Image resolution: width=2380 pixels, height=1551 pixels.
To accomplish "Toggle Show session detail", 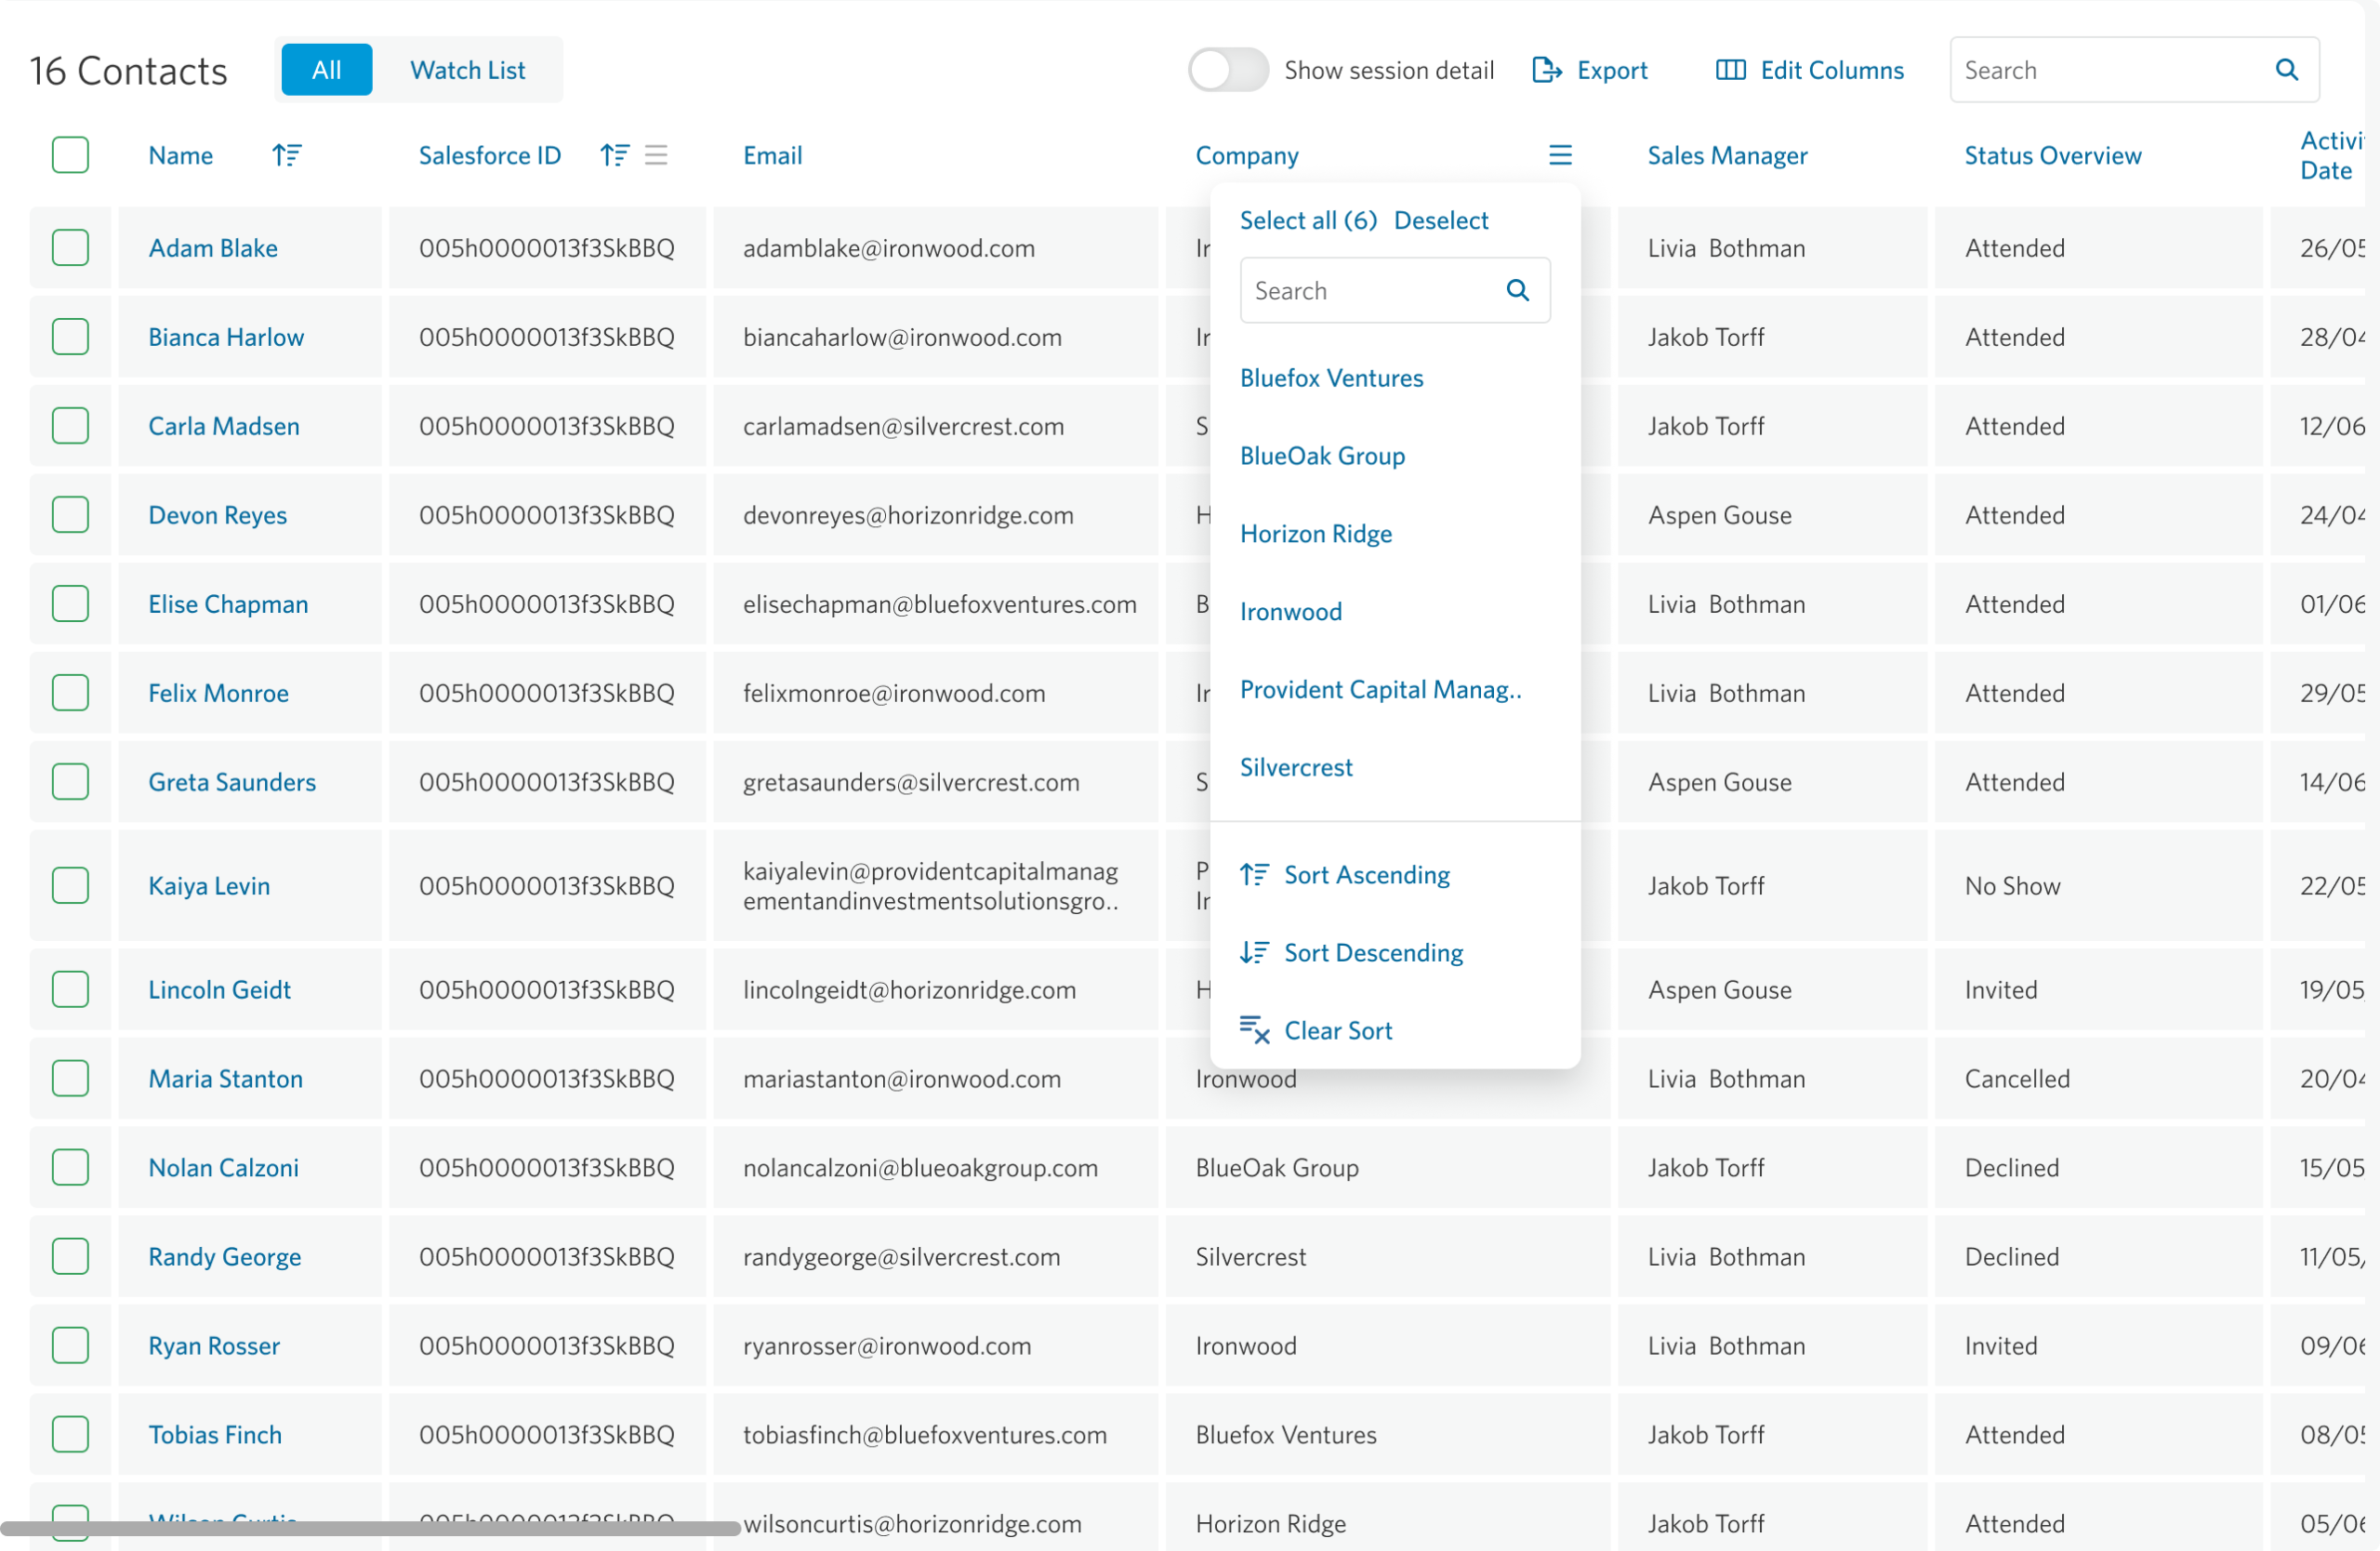I will pos(1227,70).
